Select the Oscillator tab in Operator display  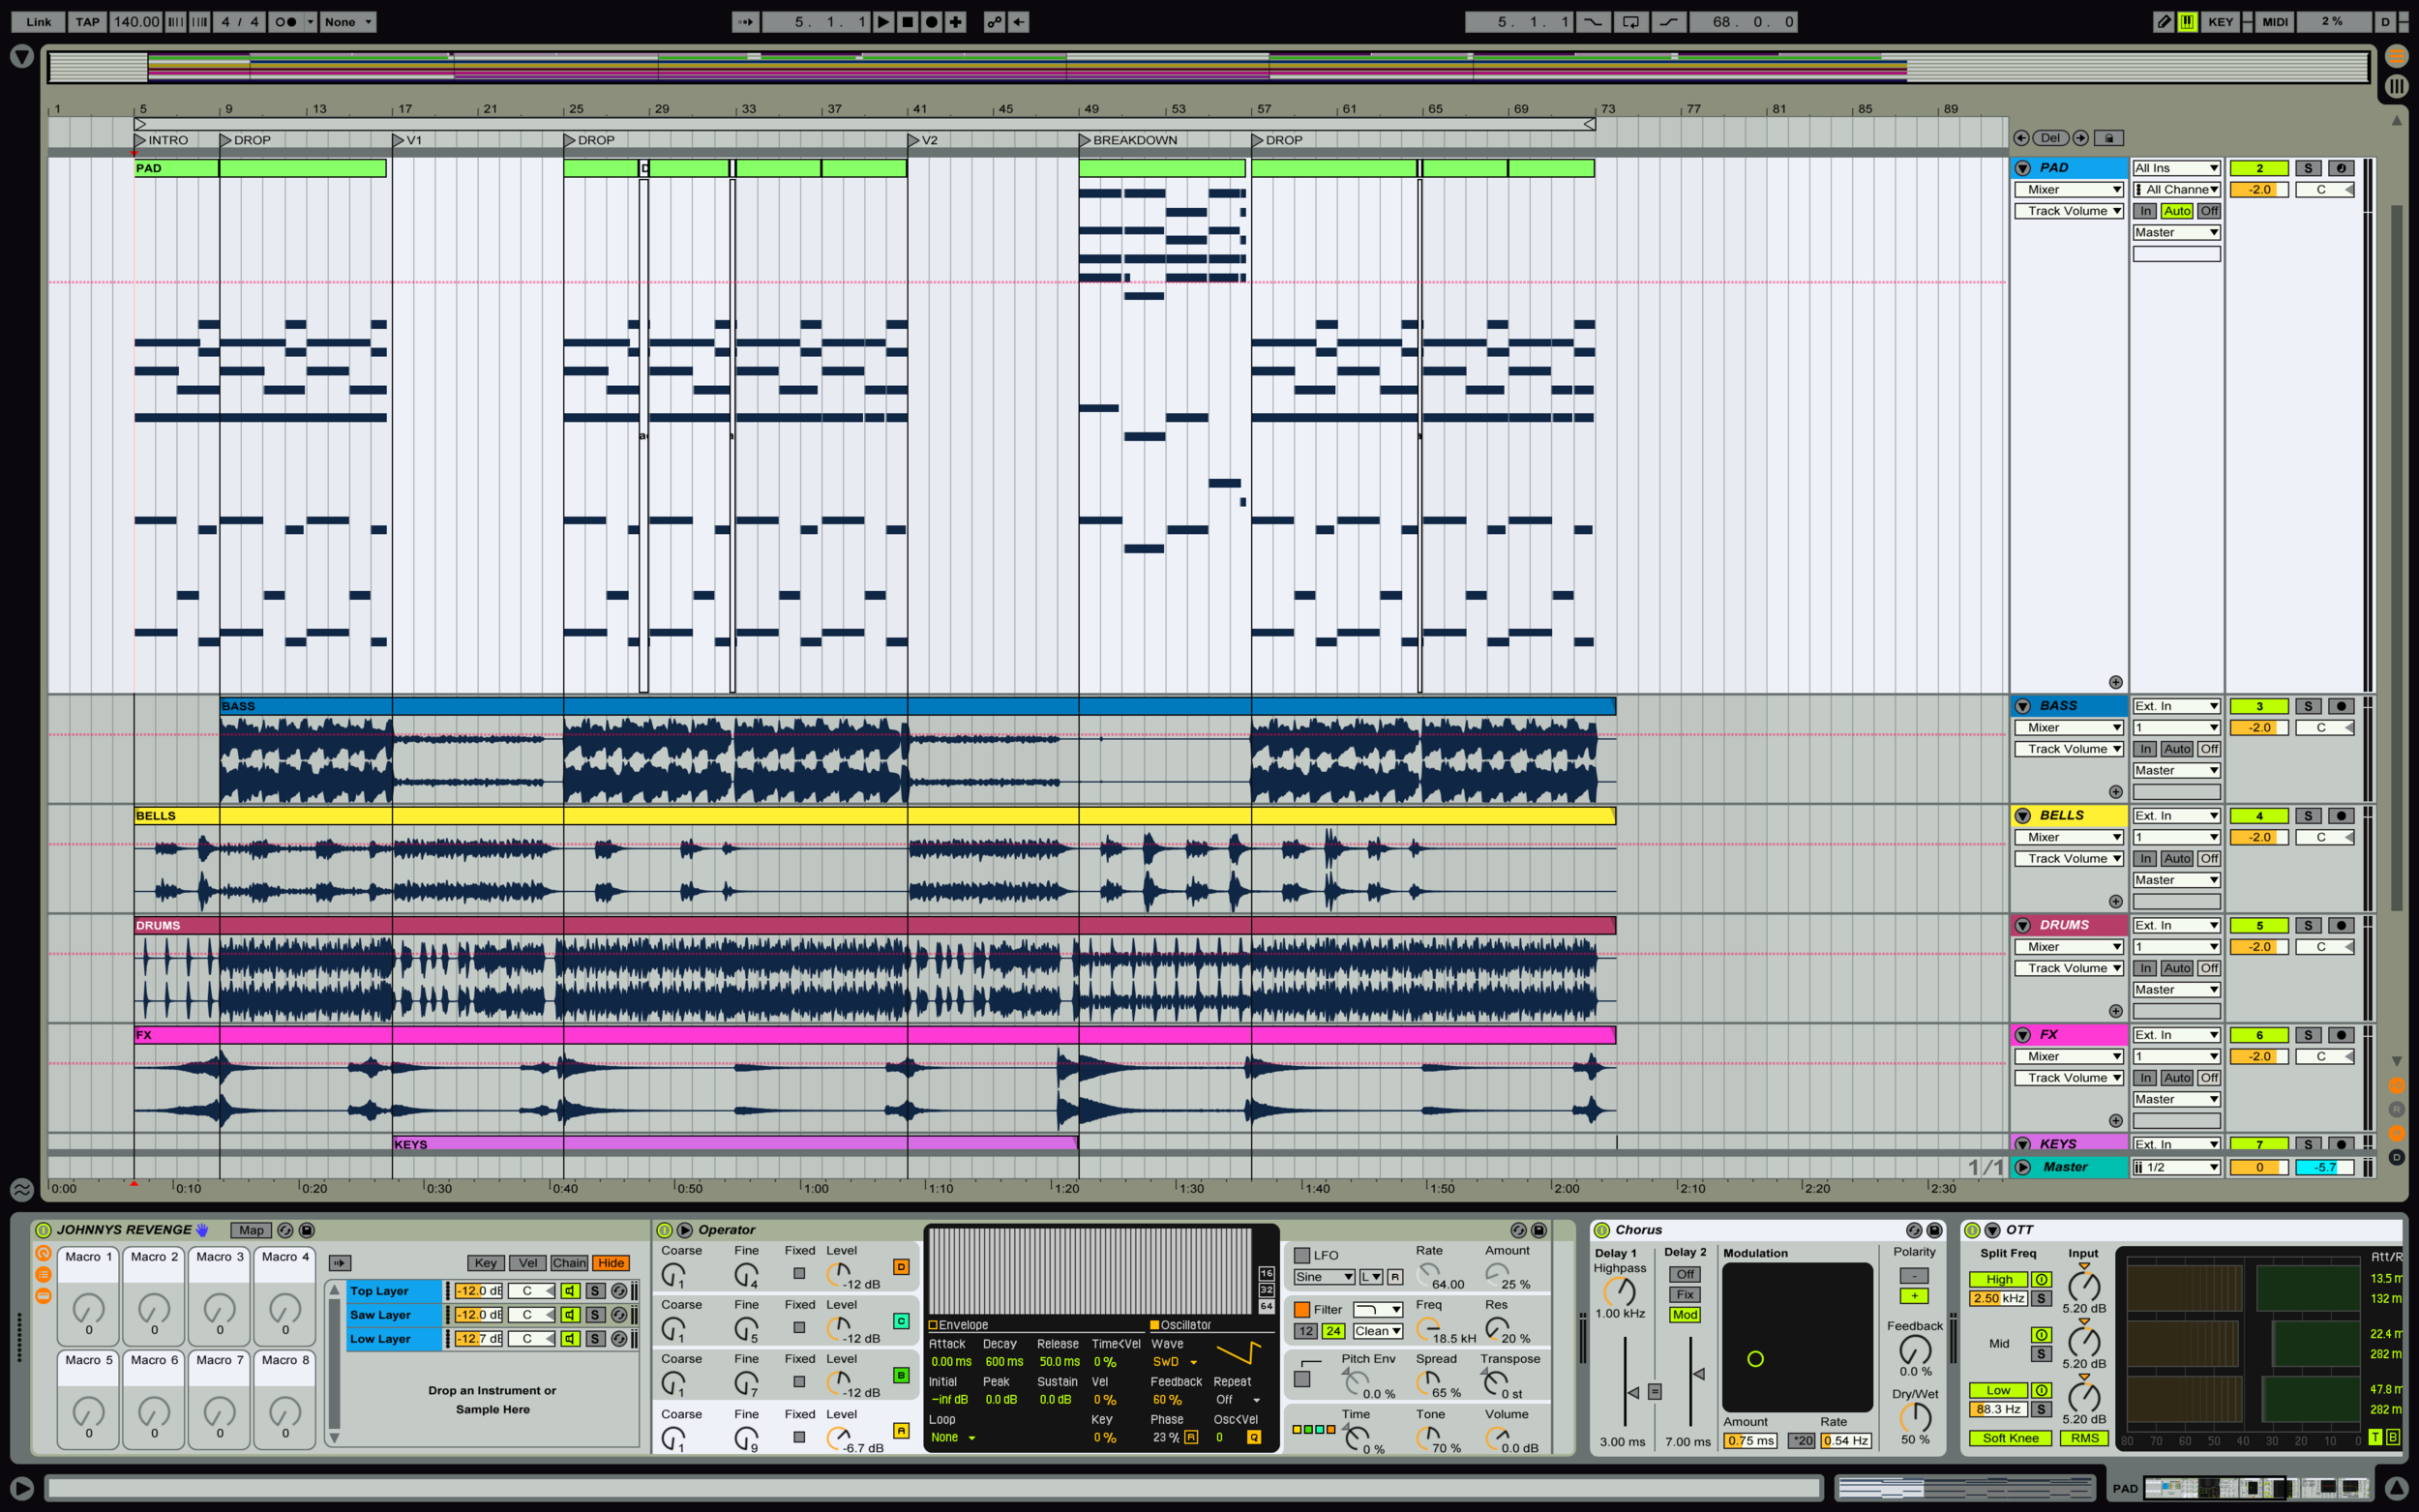point(1180,1325)
